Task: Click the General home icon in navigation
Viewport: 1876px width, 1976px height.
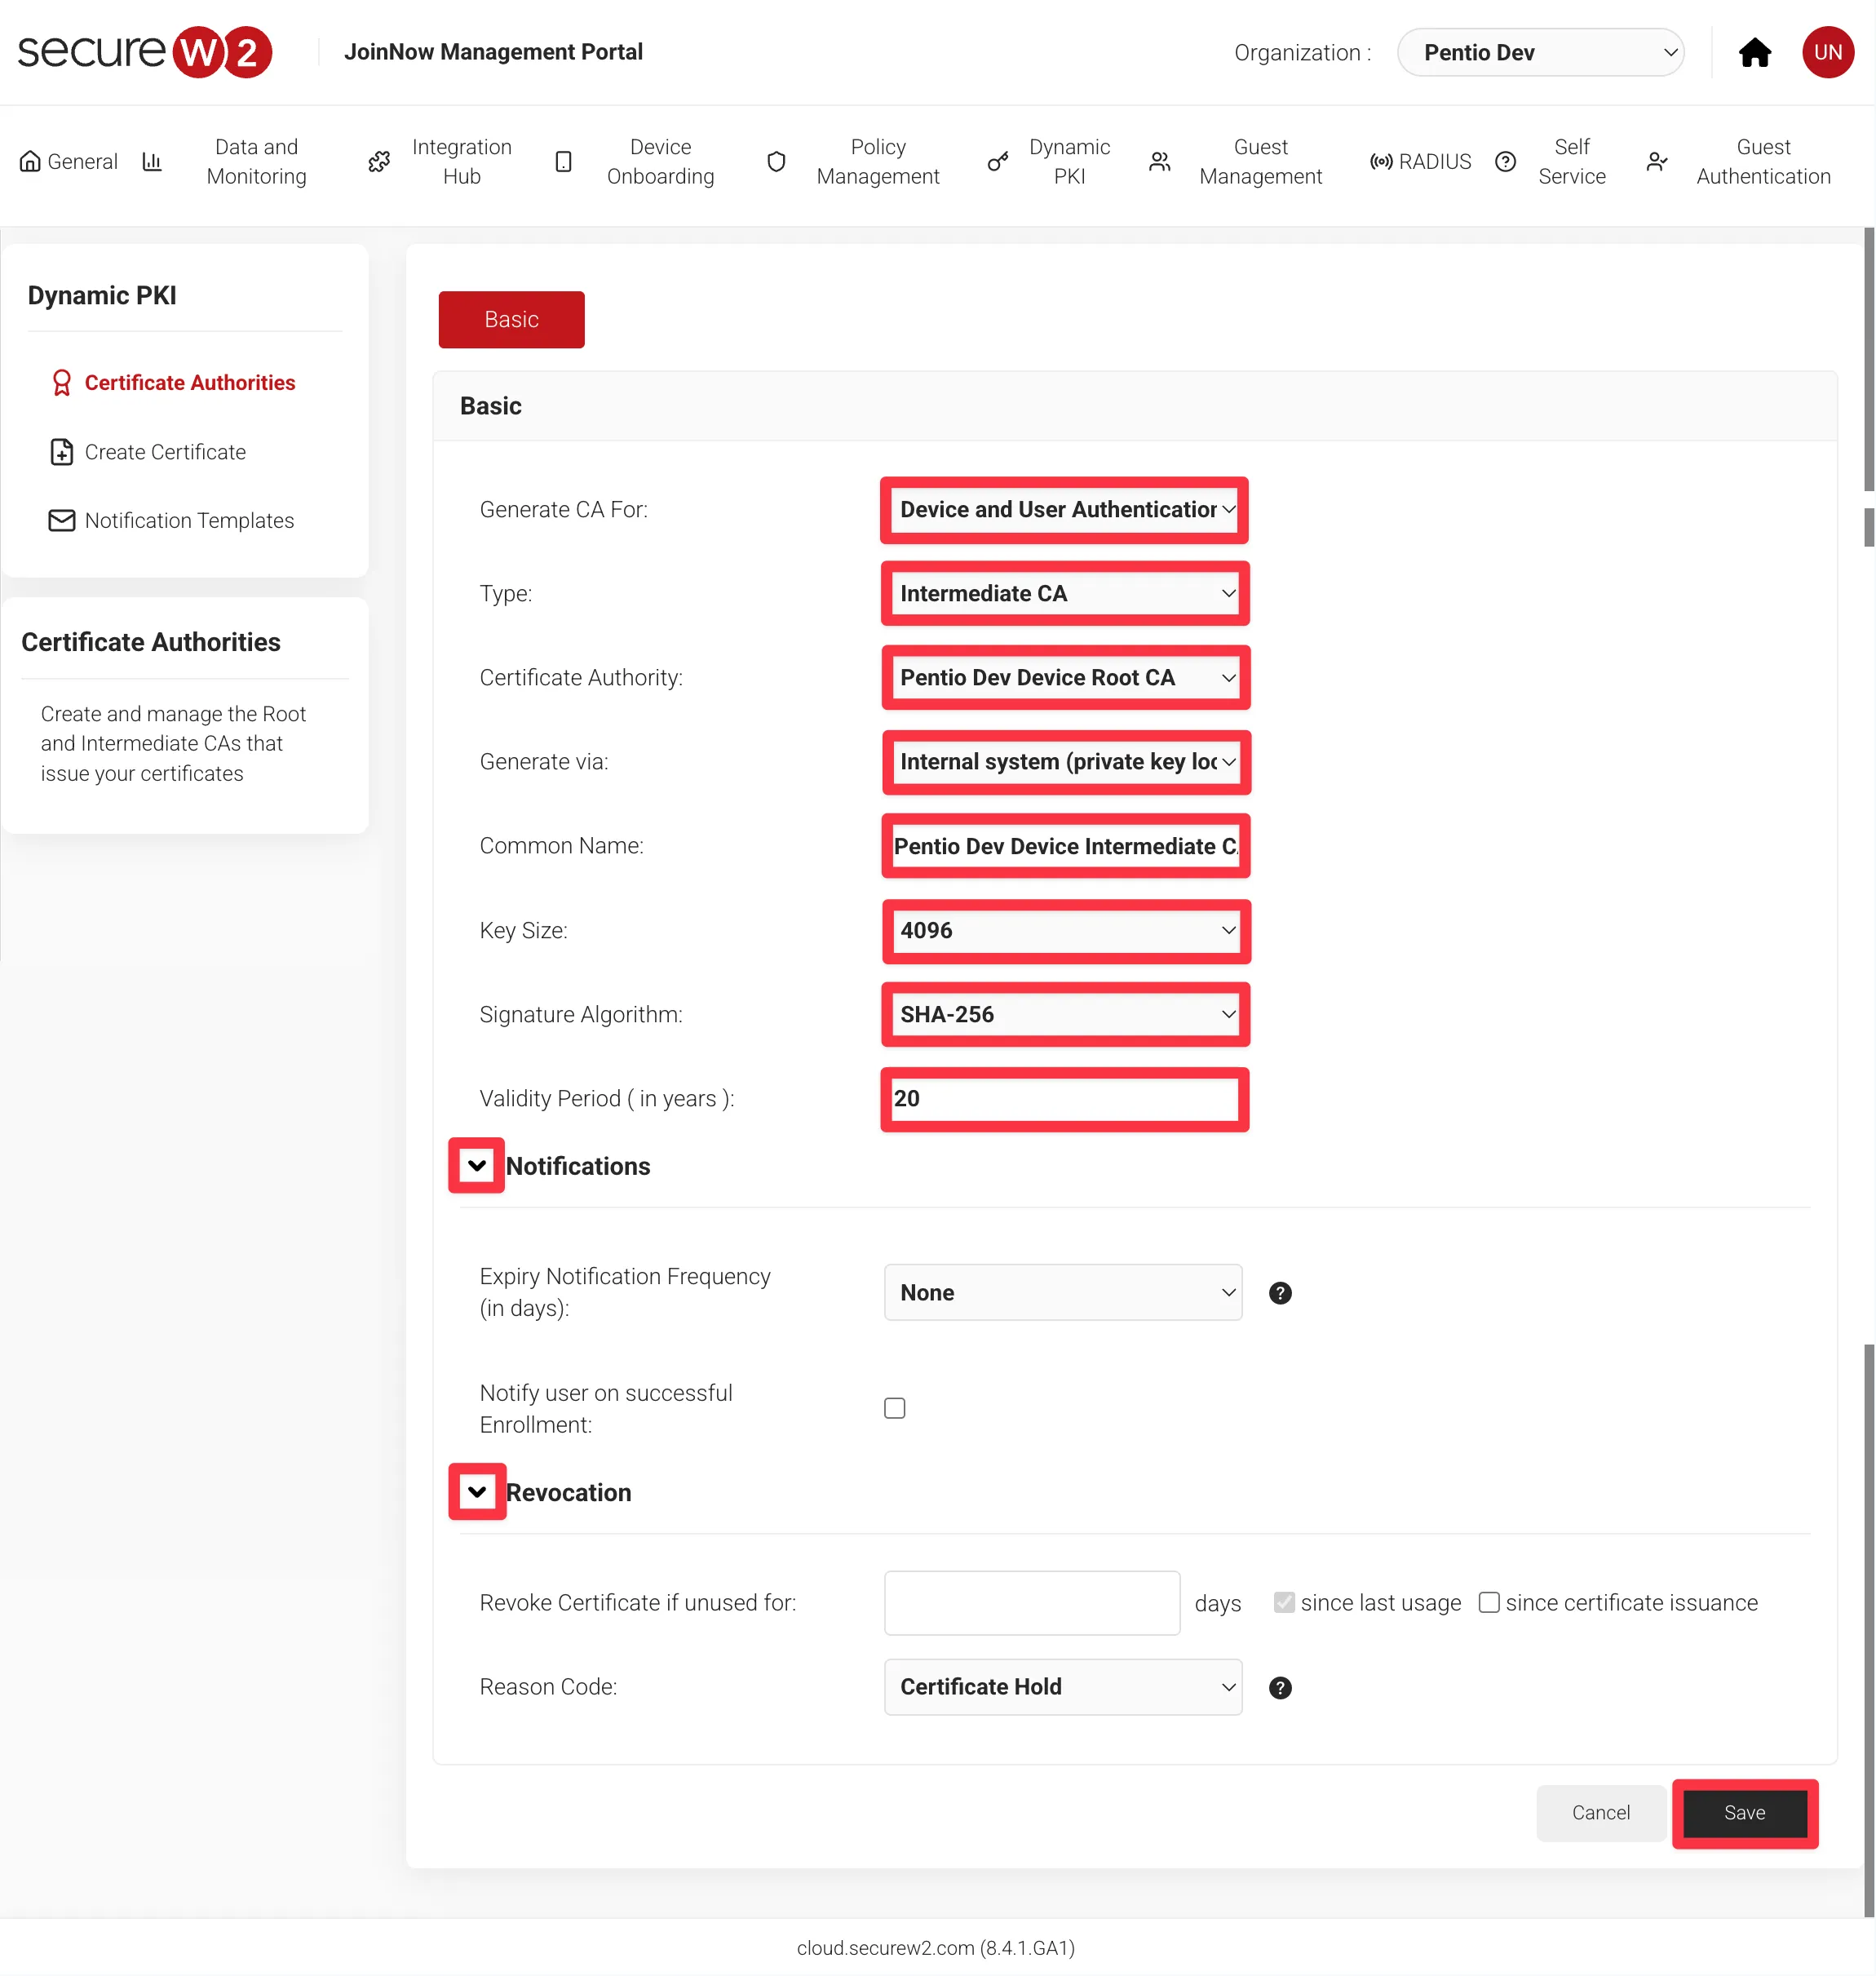Action: tap(30, 161)
